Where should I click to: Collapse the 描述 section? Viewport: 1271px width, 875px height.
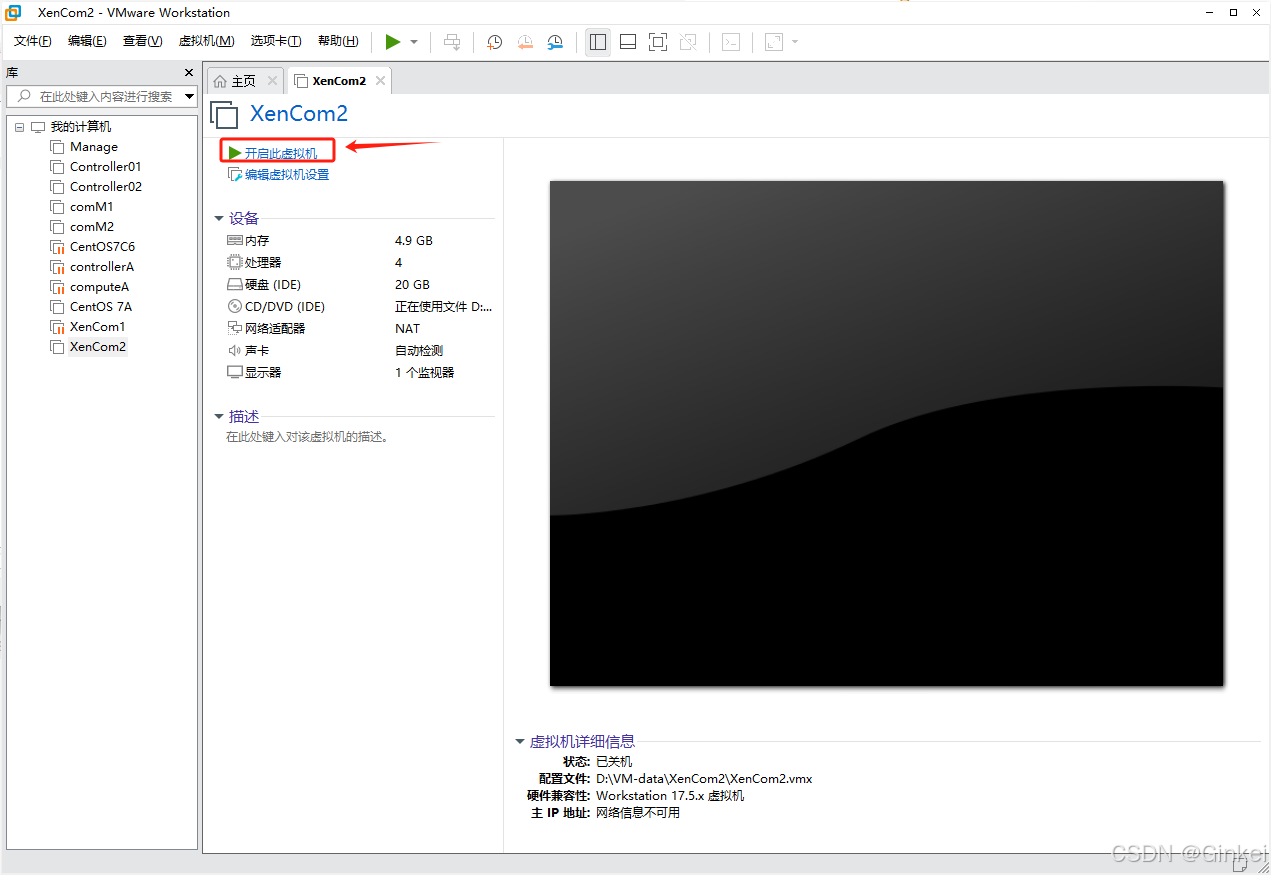coord(219,416)
